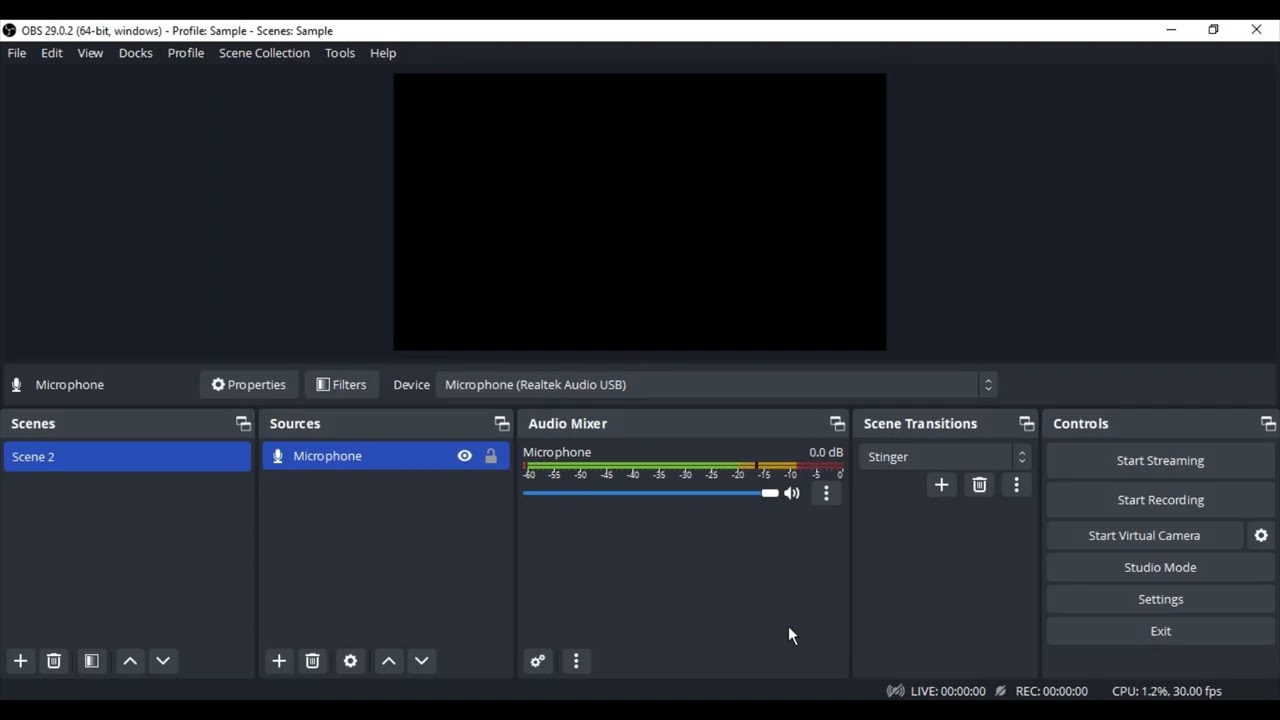Move source down arrow in Sources dock
This screenshot has height=720, width=1280.
click(x=422, y=661)
